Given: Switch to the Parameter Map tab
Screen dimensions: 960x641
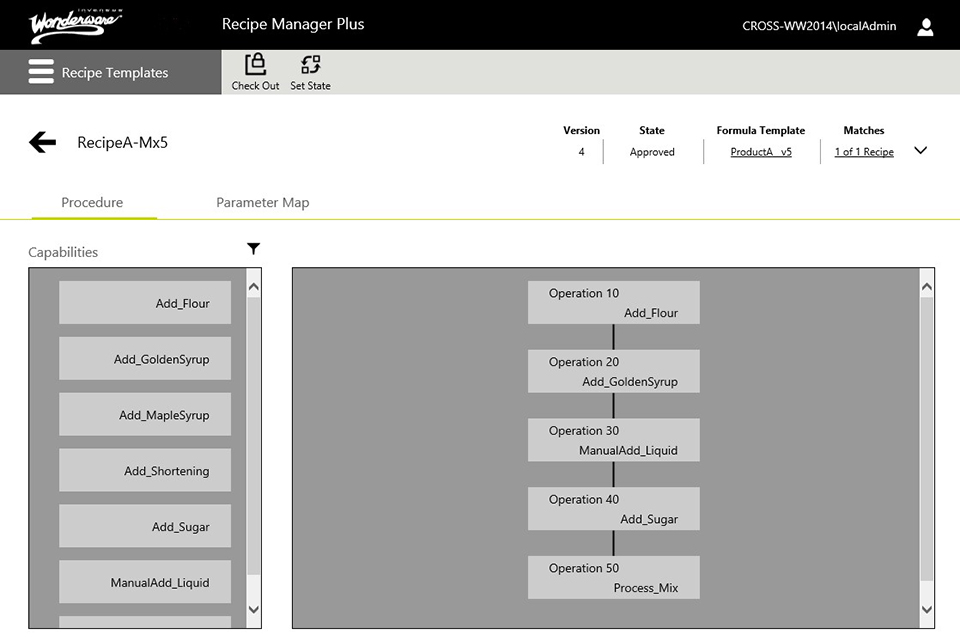Looking at the screenshot, I should click(262, 202).
